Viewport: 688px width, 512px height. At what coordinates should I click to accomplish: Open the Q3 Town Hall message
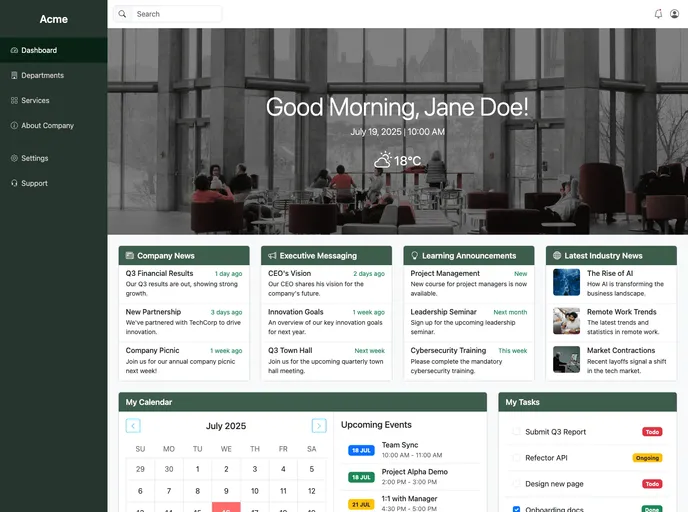coord(326,361)
